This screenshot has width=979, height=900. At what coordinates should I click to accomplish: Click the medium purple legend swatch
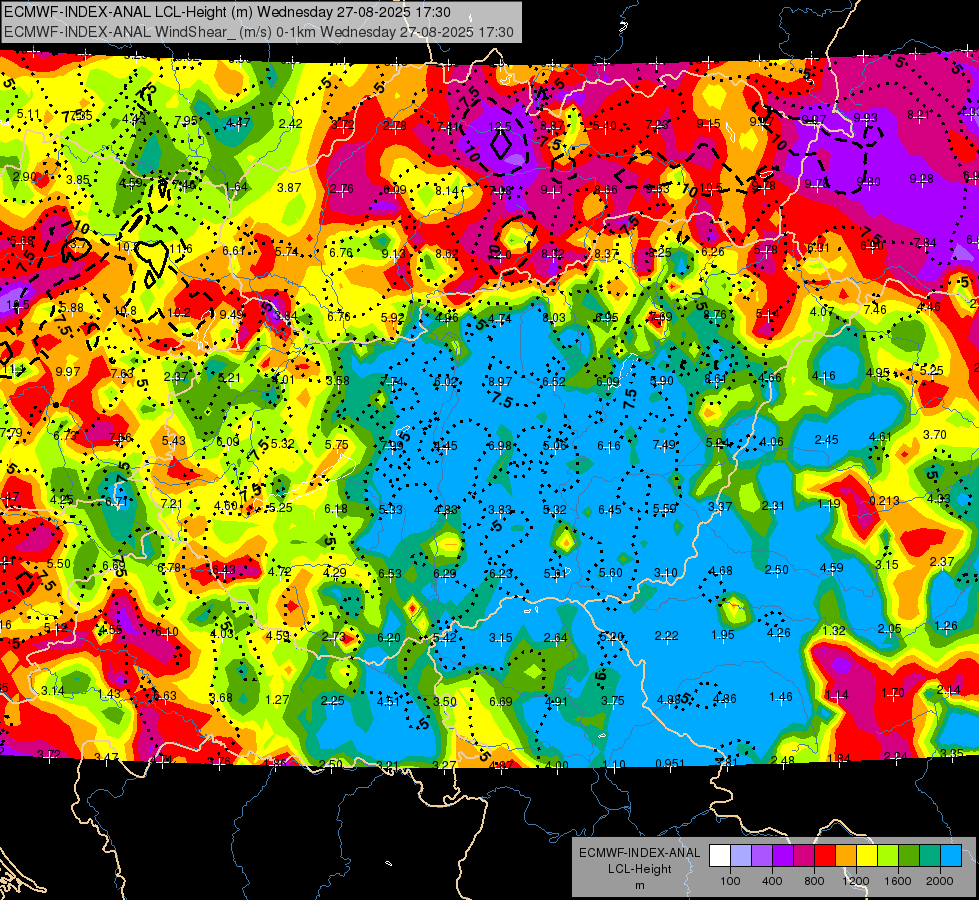coord(762,856)
